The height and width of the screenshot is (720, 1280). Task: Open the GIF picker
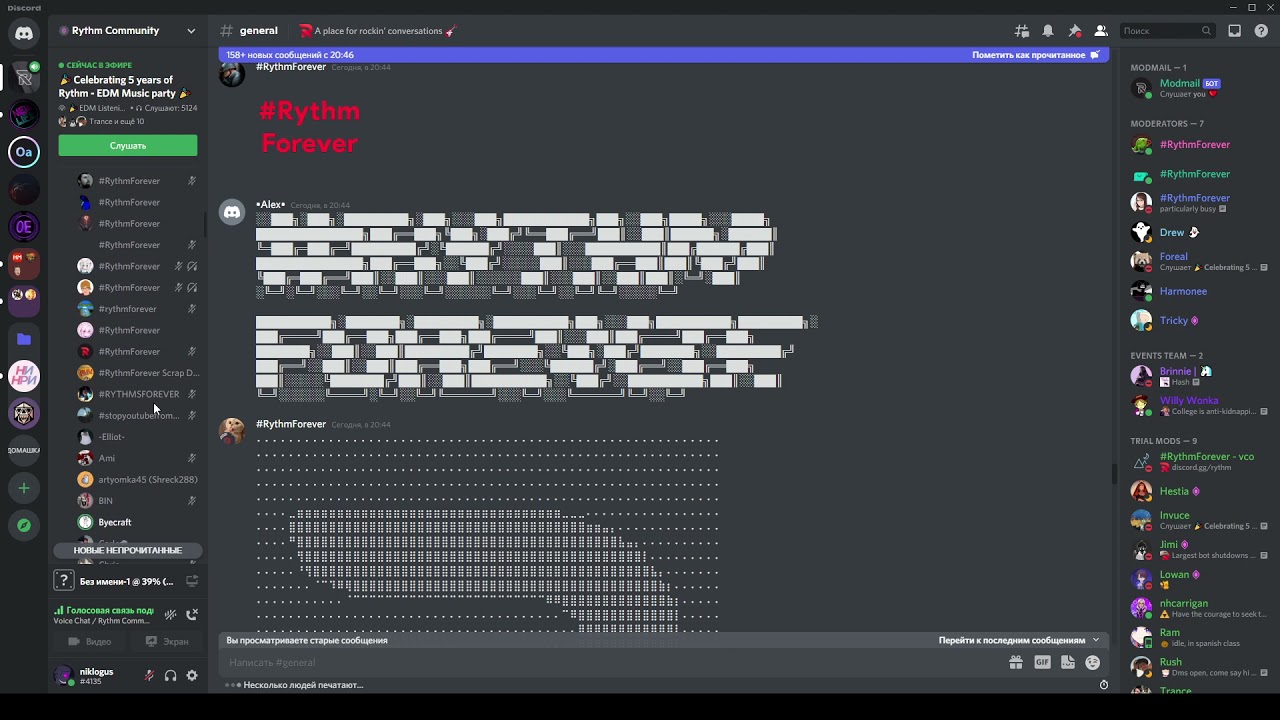(x=1042, y=662)
